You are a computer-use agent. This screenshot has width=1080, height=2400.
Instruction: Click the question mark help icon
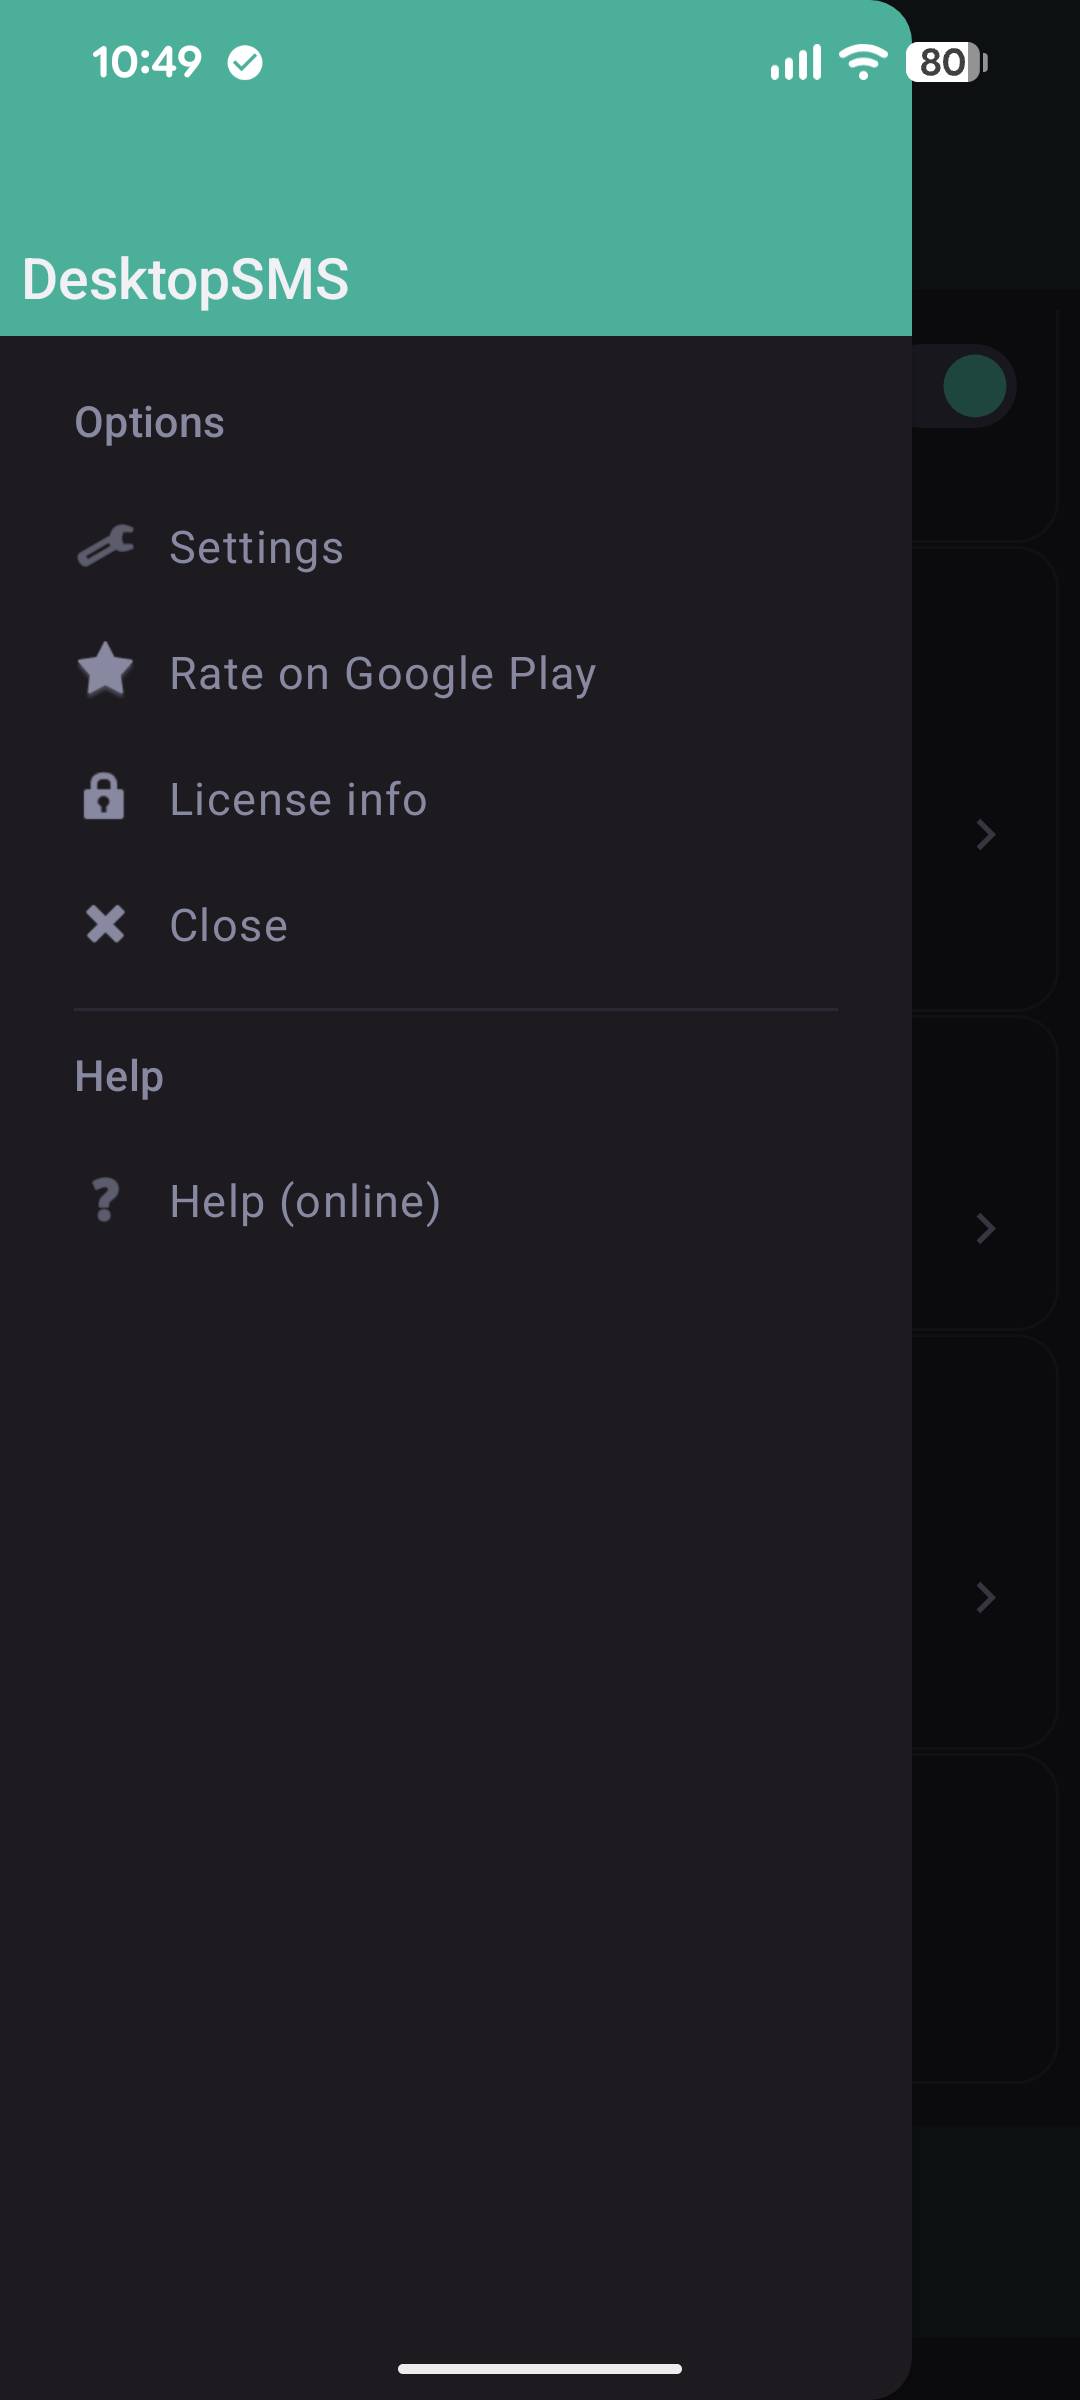click(105, 1200)
